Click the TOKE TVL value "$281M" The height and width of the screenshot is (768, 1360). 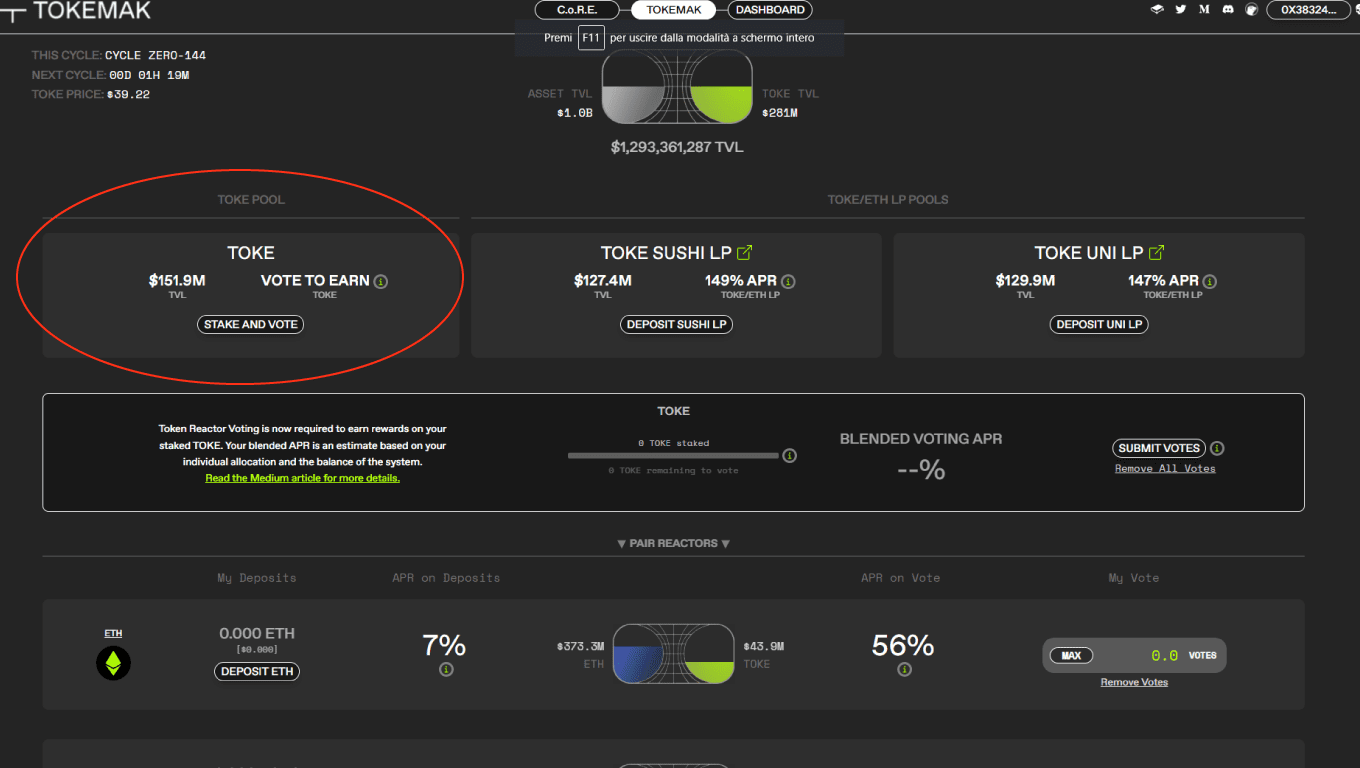(x=780, y=113)
